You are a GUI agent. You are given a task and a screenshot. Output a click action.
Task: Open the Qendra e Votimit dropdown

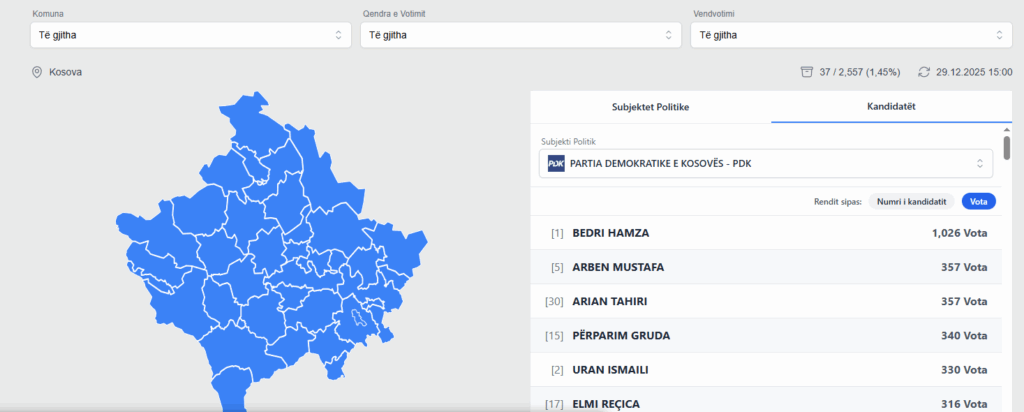[x=518, y=35]
